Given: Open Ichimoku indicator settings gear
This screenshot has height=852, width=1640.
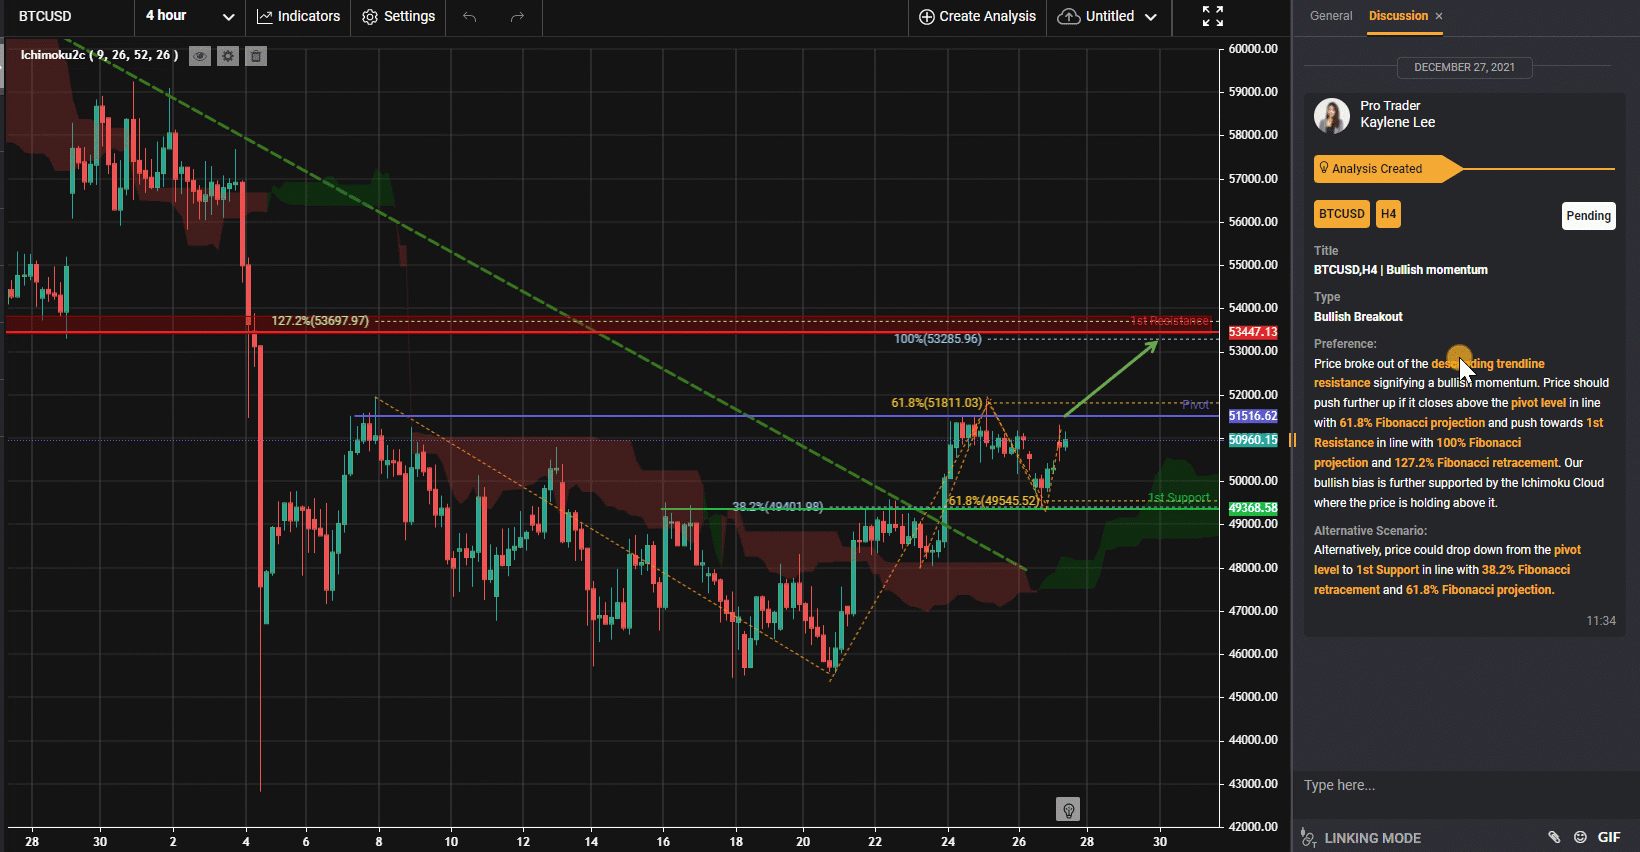Looking at the screenshot, I should tap(228, 56).
